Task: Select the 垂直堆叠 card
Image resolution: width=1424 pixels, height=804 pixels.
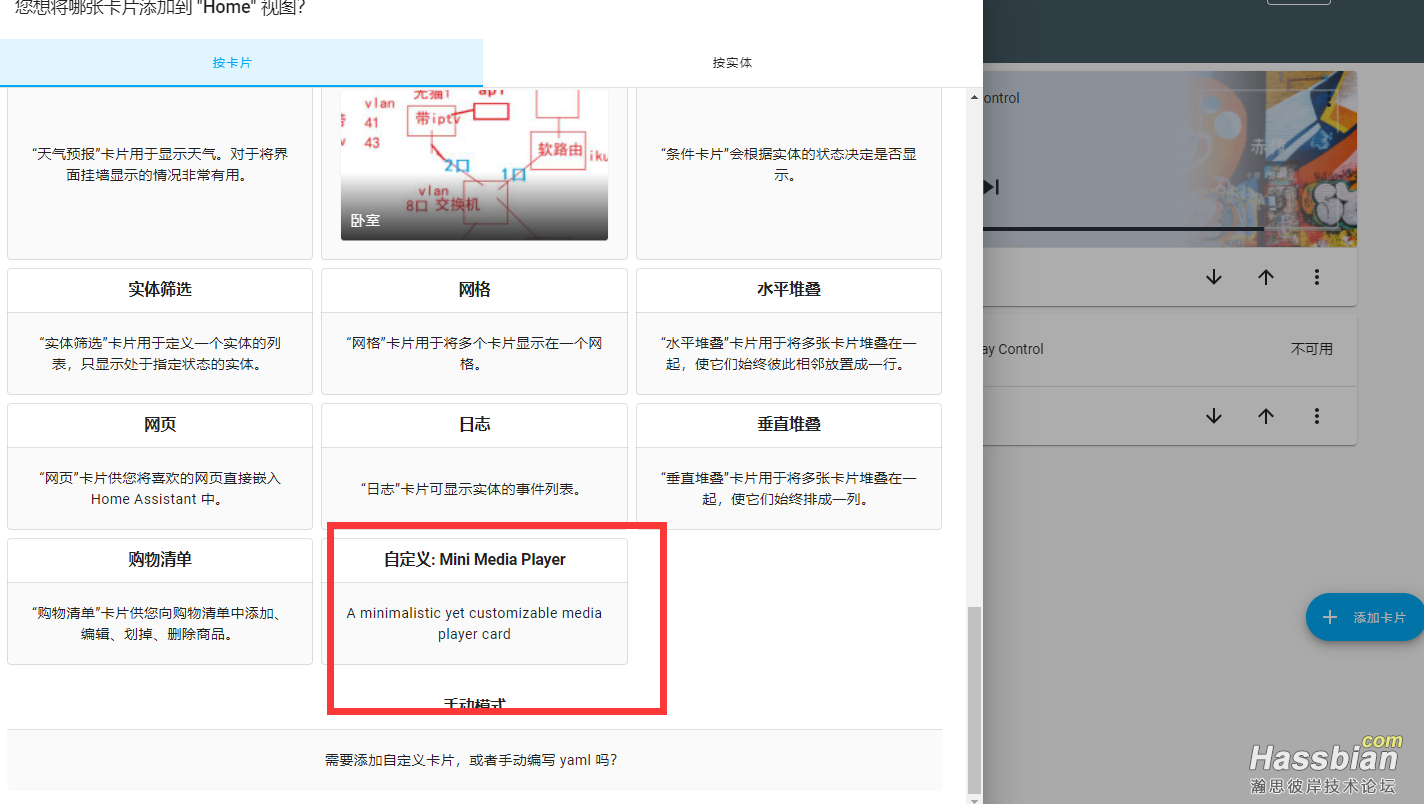Action: (x=789, y=466)
